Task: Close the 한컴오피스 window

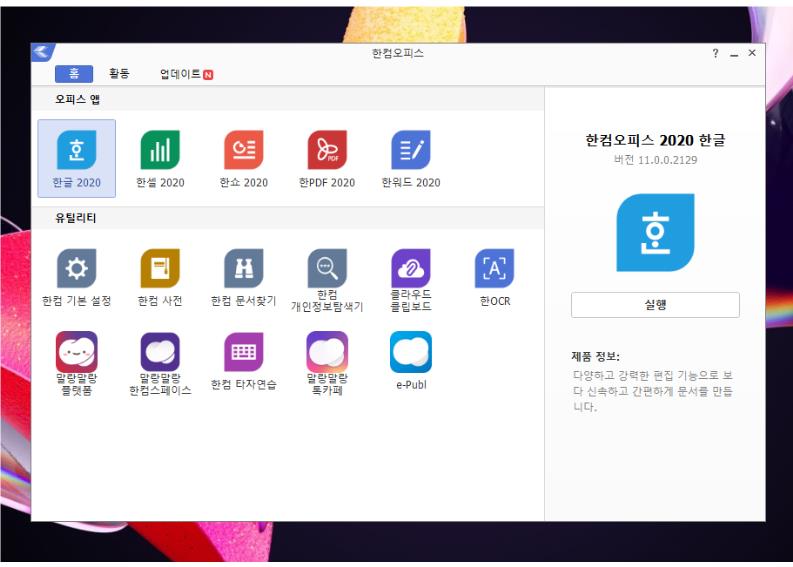Action: [752, 53]
